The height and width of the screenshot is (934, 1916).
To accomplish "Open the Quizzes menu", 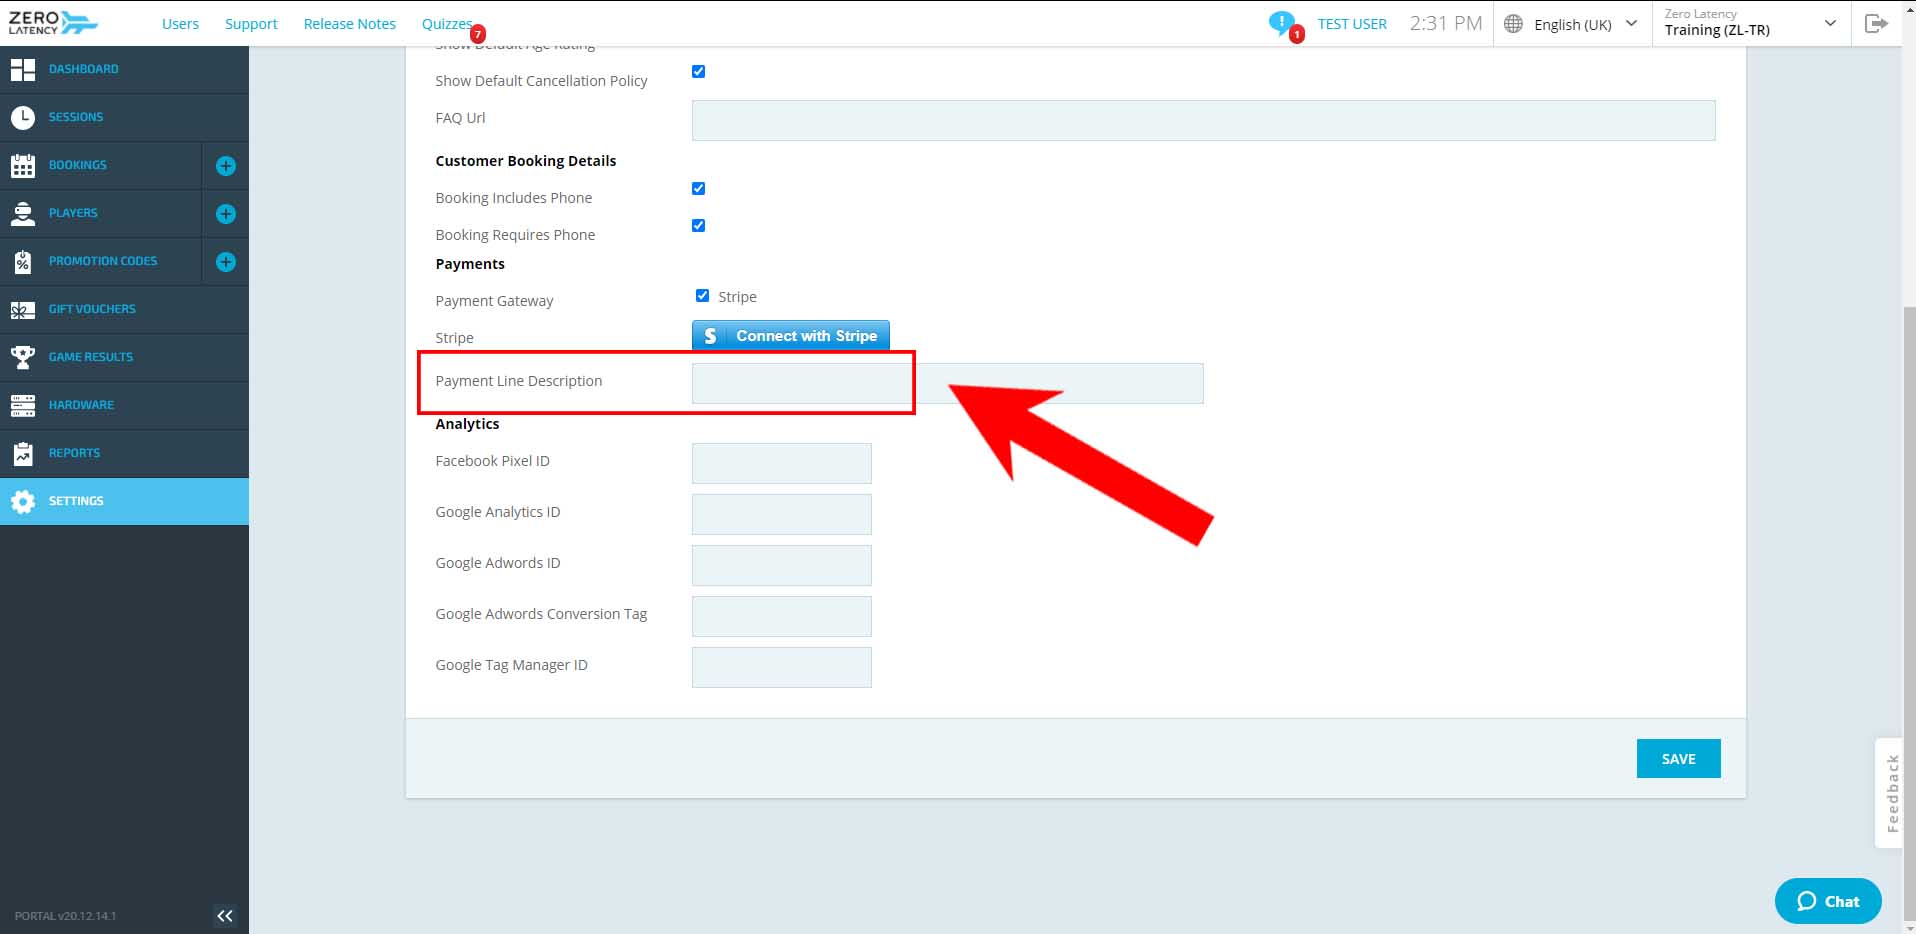I will click(446, 24).
